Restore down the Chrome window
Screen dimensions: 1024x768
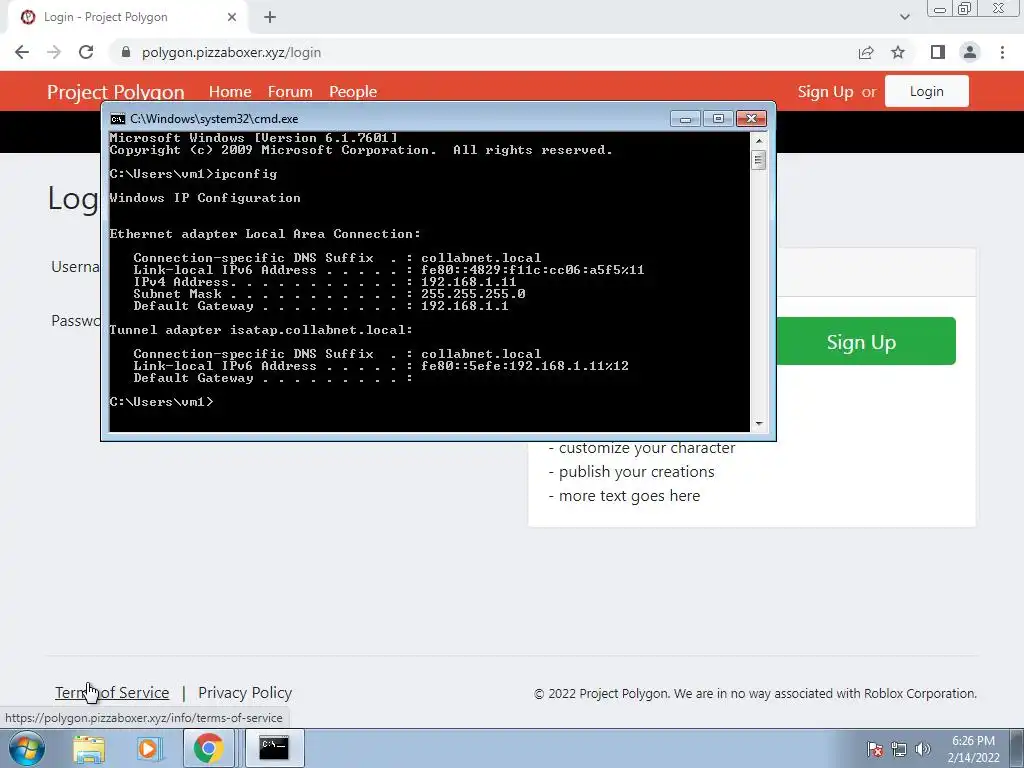pyautogui.click(x=965, y=8)
